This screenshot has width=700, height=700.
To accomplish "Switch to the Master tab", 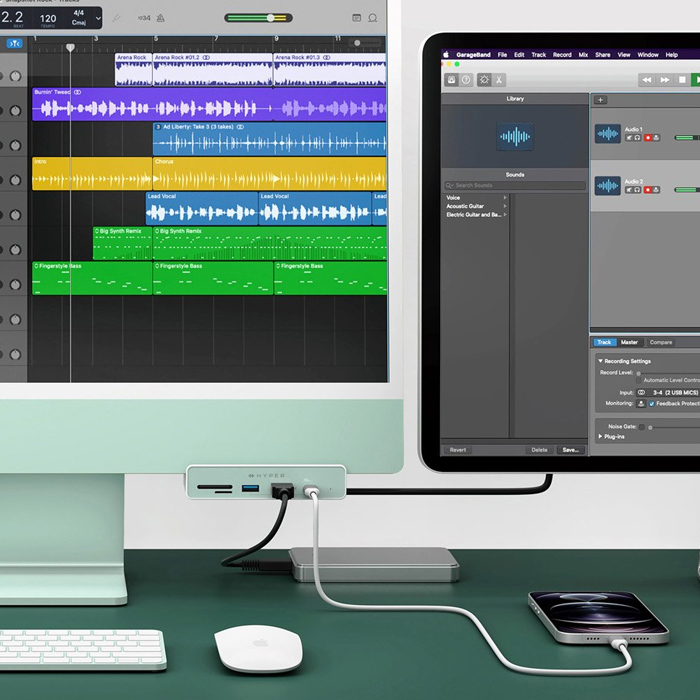I will [x=629, y=342].
